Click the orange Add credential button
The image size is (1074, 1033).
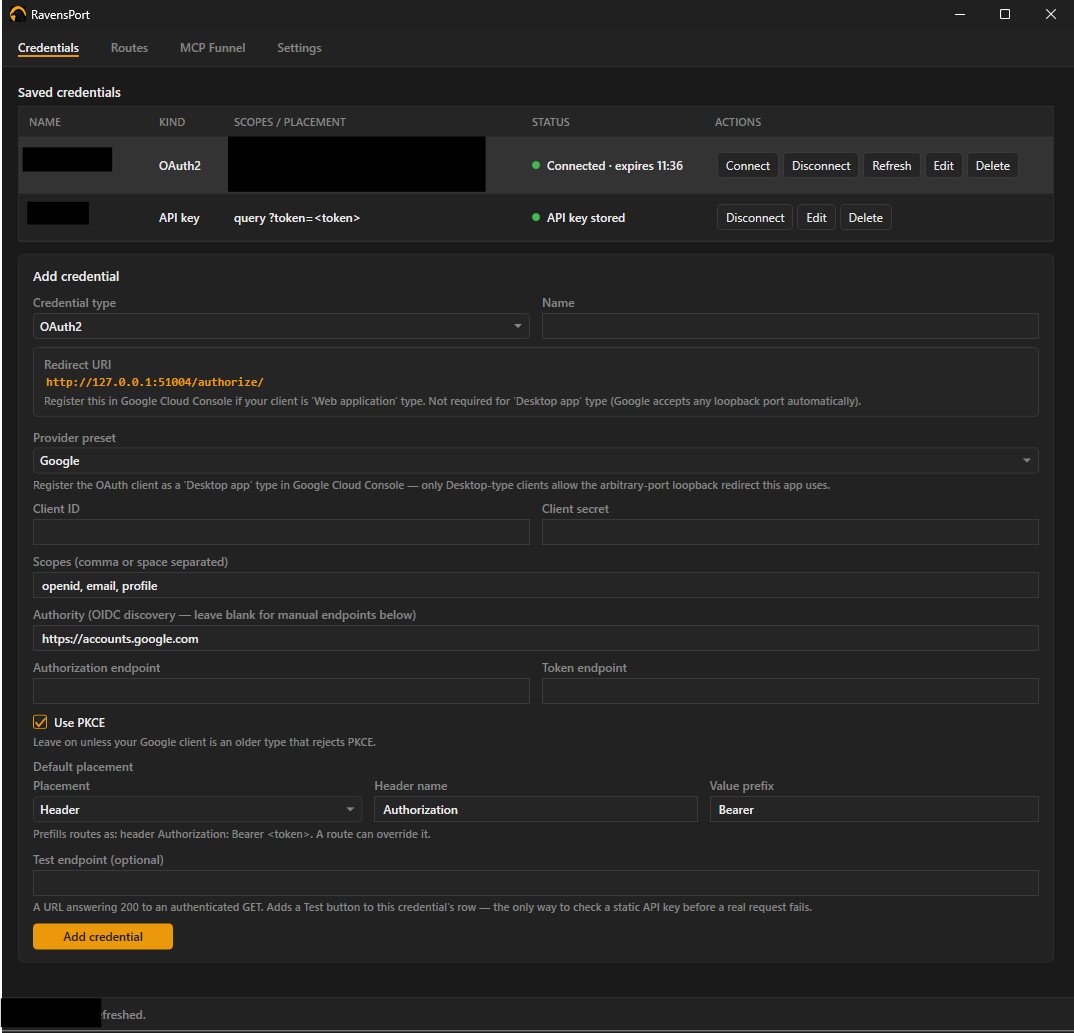tap(103, 936)
